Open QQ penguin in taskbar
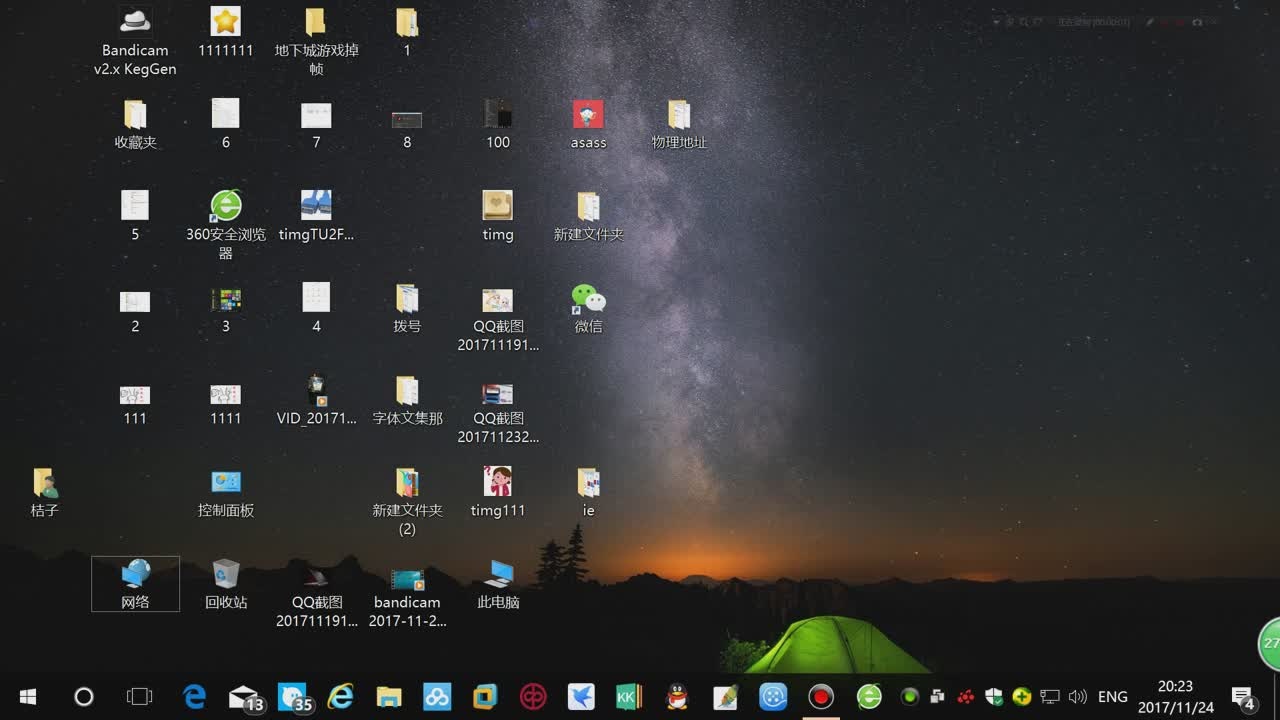The image size is (1280, 720). 677,696
